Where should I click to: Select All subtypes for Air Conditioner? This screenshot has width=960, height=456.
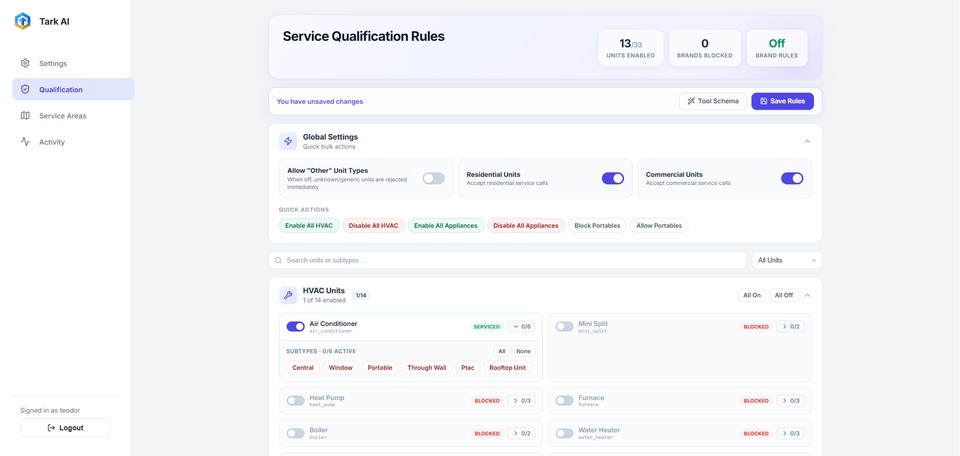(x=501, y=351)
